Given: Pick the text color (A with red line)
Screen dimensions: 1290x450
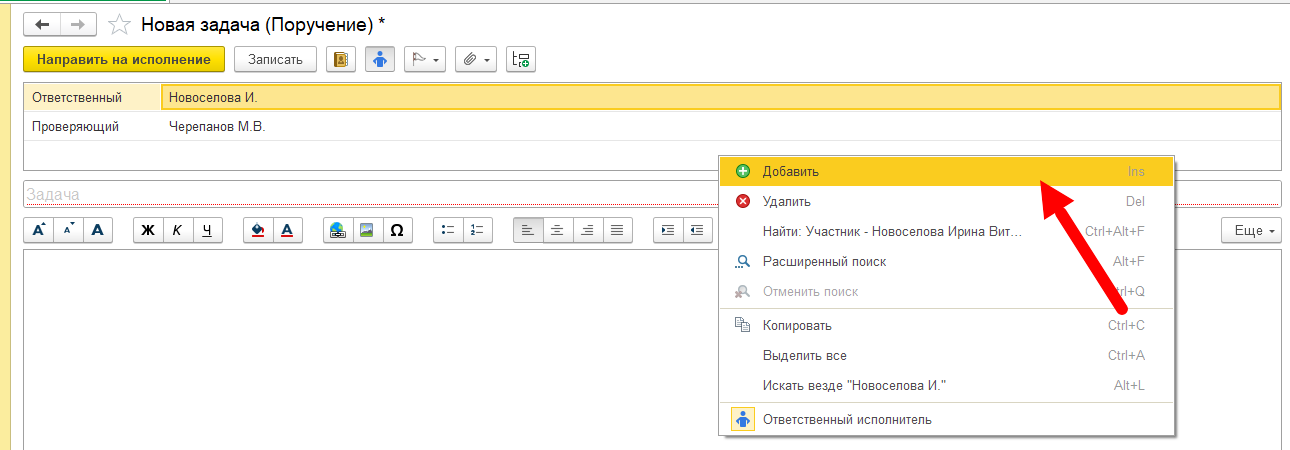Looking at the screenshot, I should coord(287,230).
